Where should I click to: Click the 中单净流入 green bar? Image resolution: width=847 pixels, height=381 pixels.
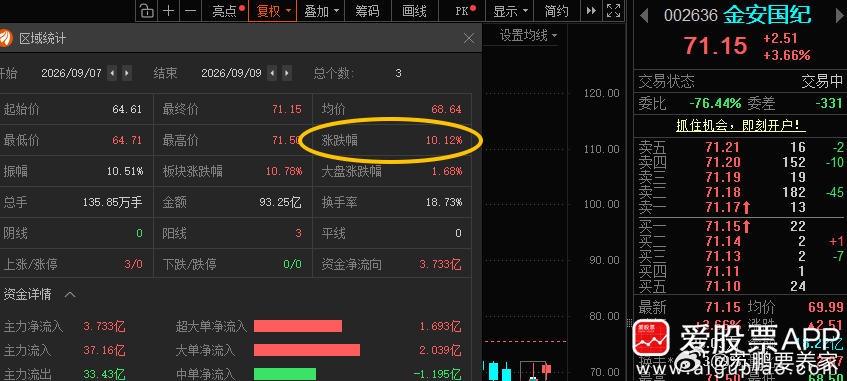click(285, 374)
